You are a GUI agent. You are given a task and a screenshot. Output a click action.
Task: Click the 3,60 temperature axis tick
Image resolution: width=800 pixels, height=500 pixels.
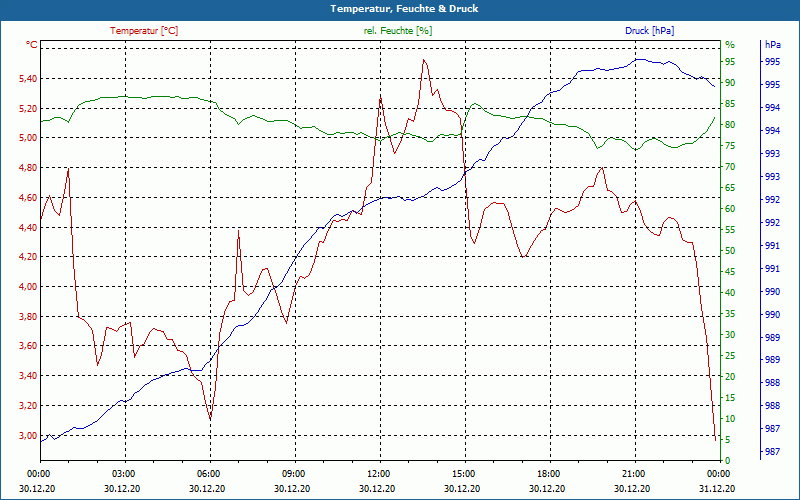point(28,346)
